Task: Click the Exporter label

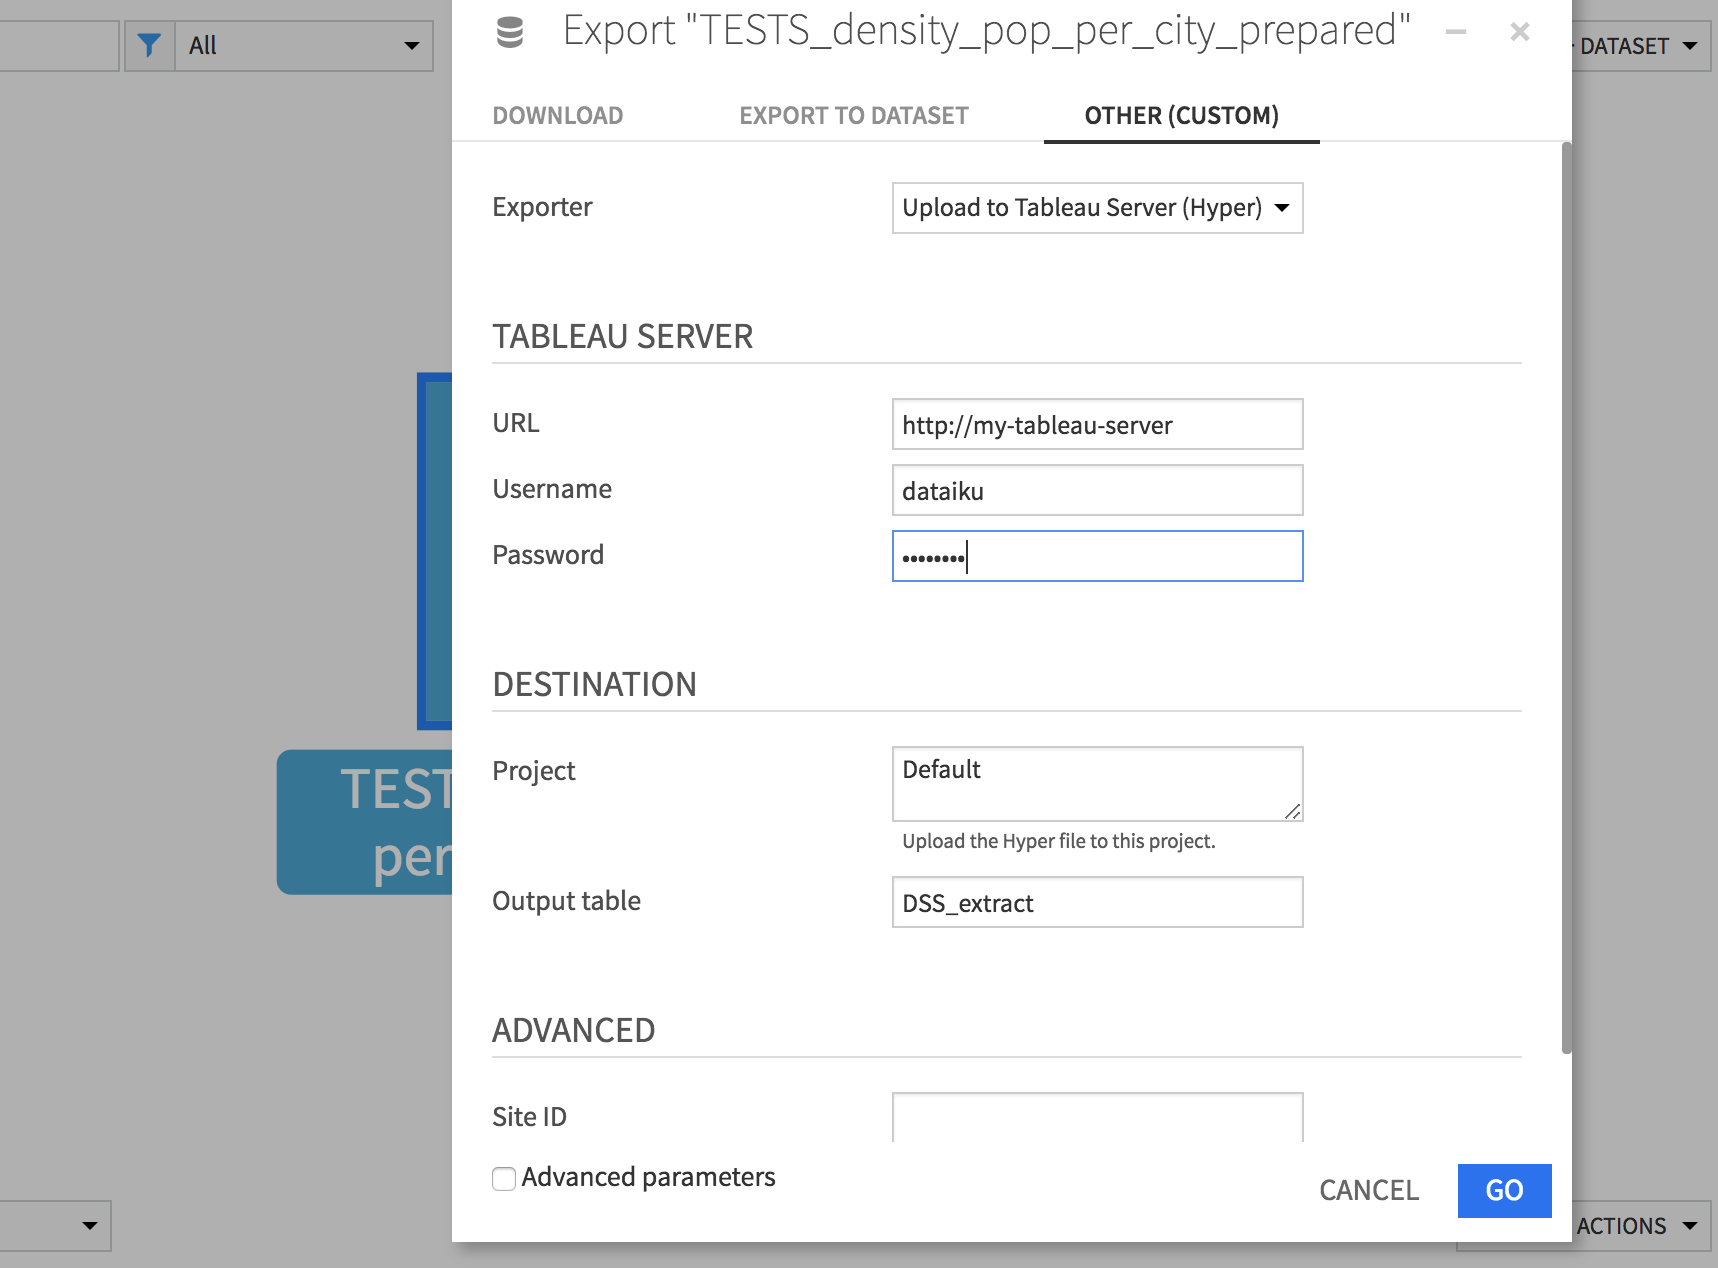Action: (x=542, y=207)
